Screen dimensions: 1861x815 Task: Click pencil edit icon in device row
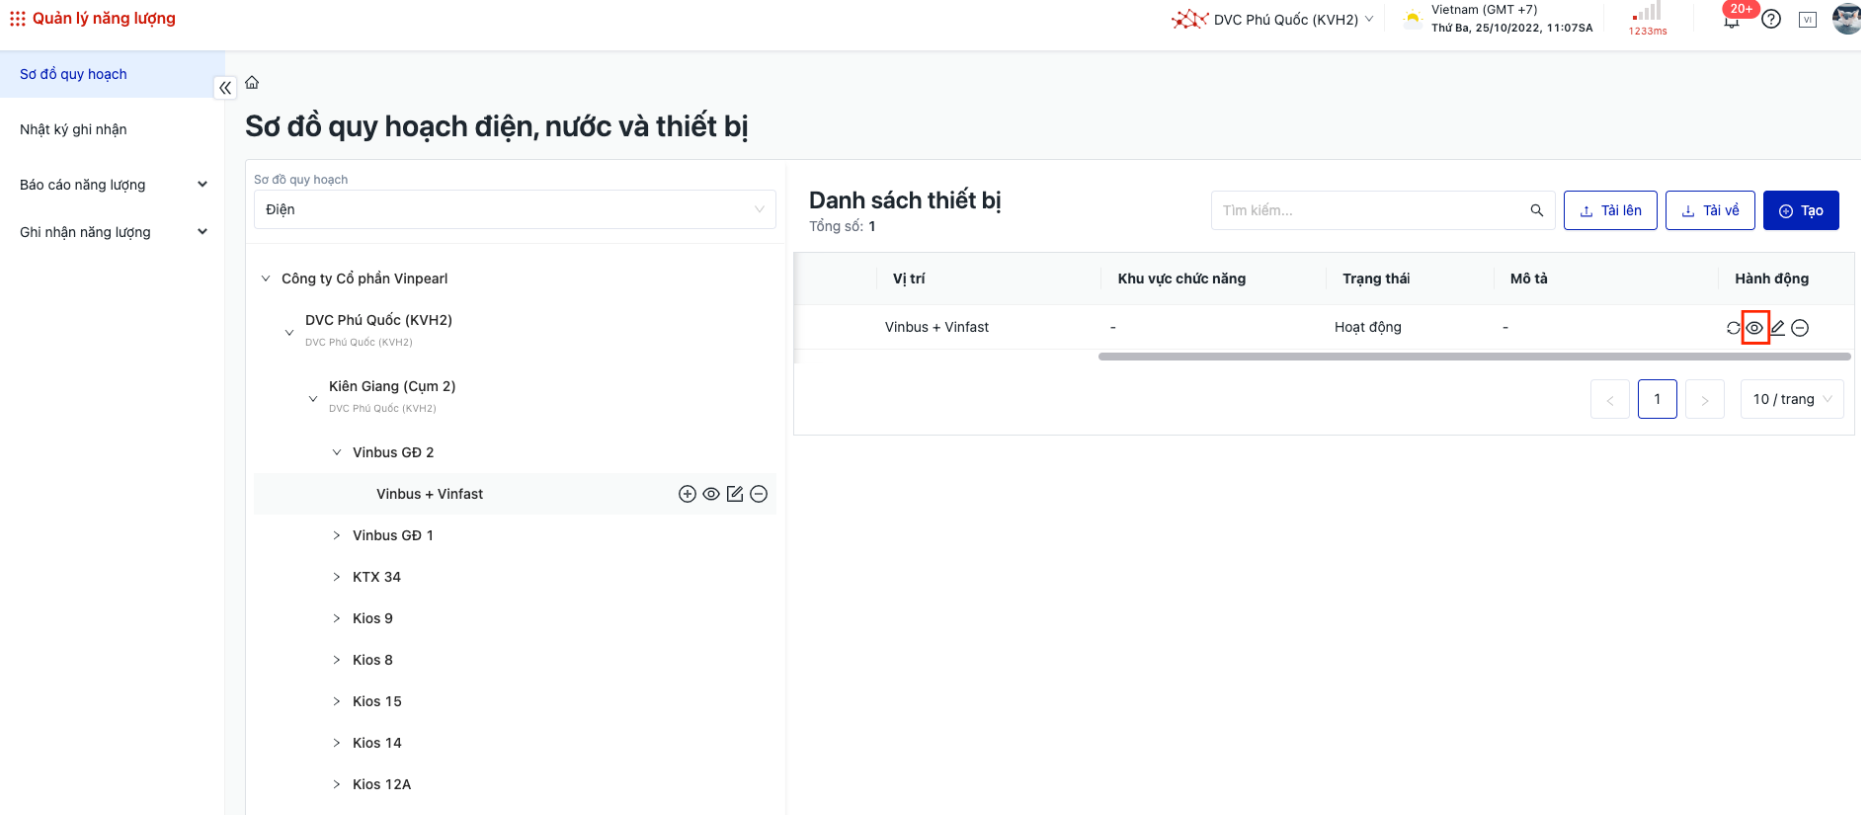point(1778,328)
